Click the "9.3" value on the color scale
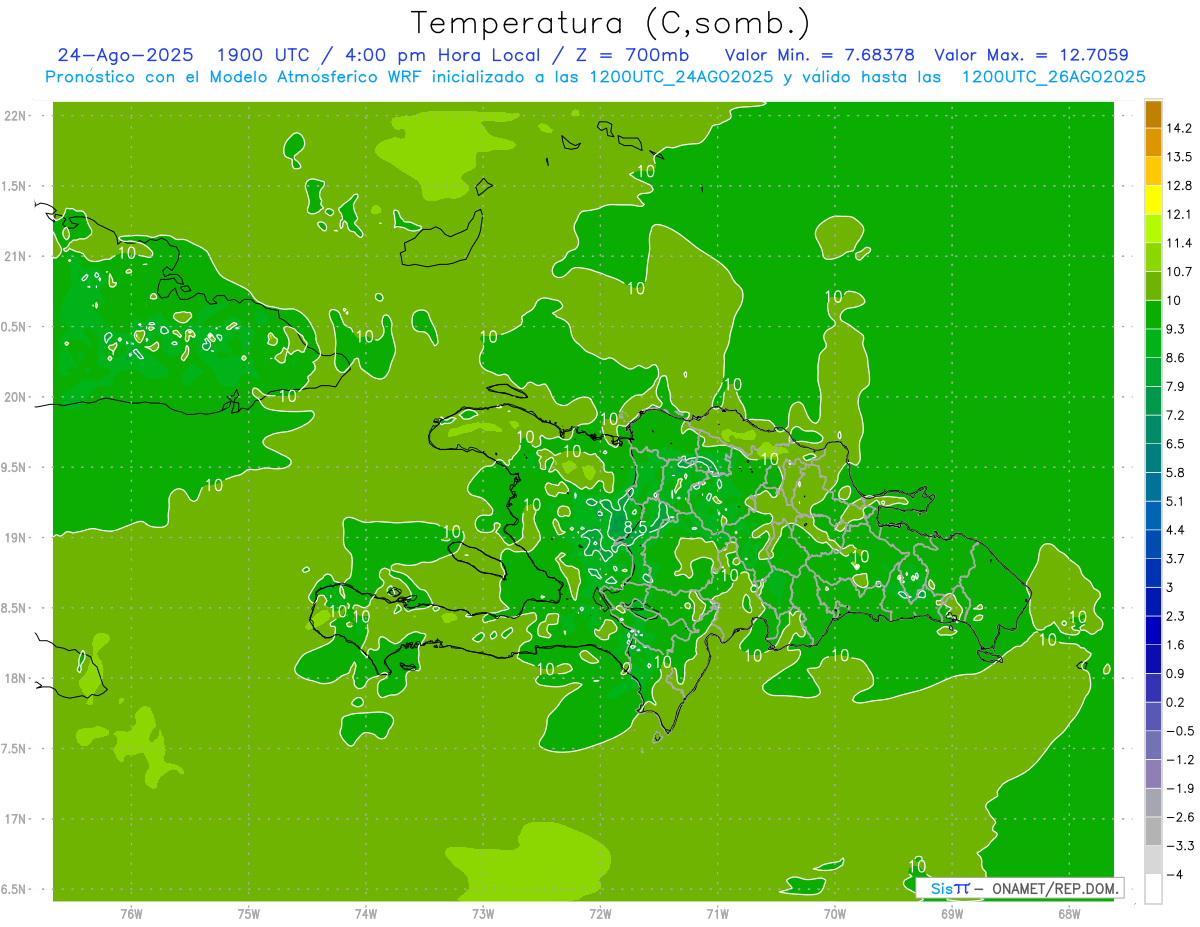The height and width of the screenshot is (927, 1200). tap(1177, 329)
